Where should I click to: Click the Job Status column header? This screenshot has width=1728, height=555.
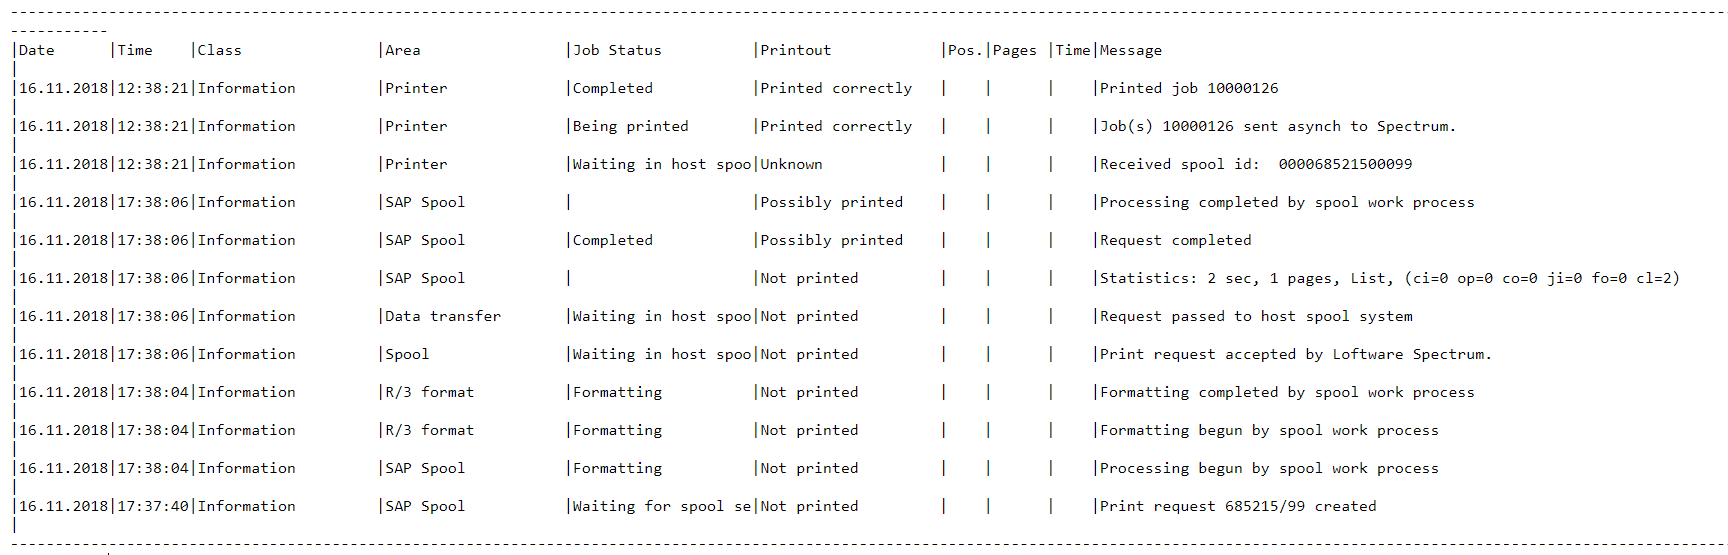(617, 50)
